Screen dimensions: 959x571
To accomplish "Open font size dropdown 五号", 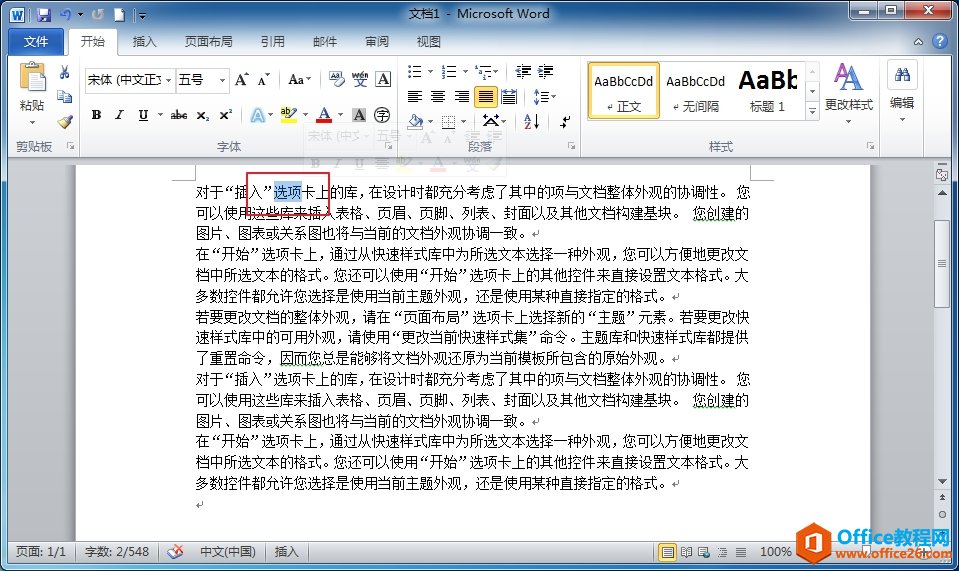I will point(222,80).
